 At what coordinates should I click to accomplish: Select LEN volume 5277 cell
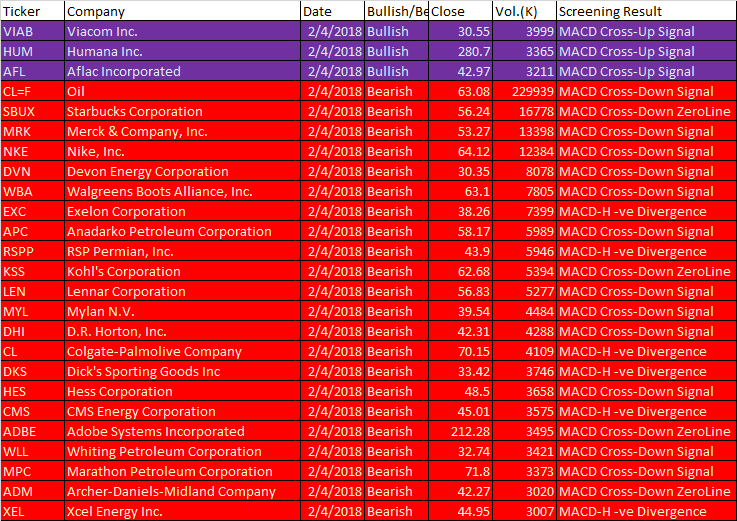(525, 292)
